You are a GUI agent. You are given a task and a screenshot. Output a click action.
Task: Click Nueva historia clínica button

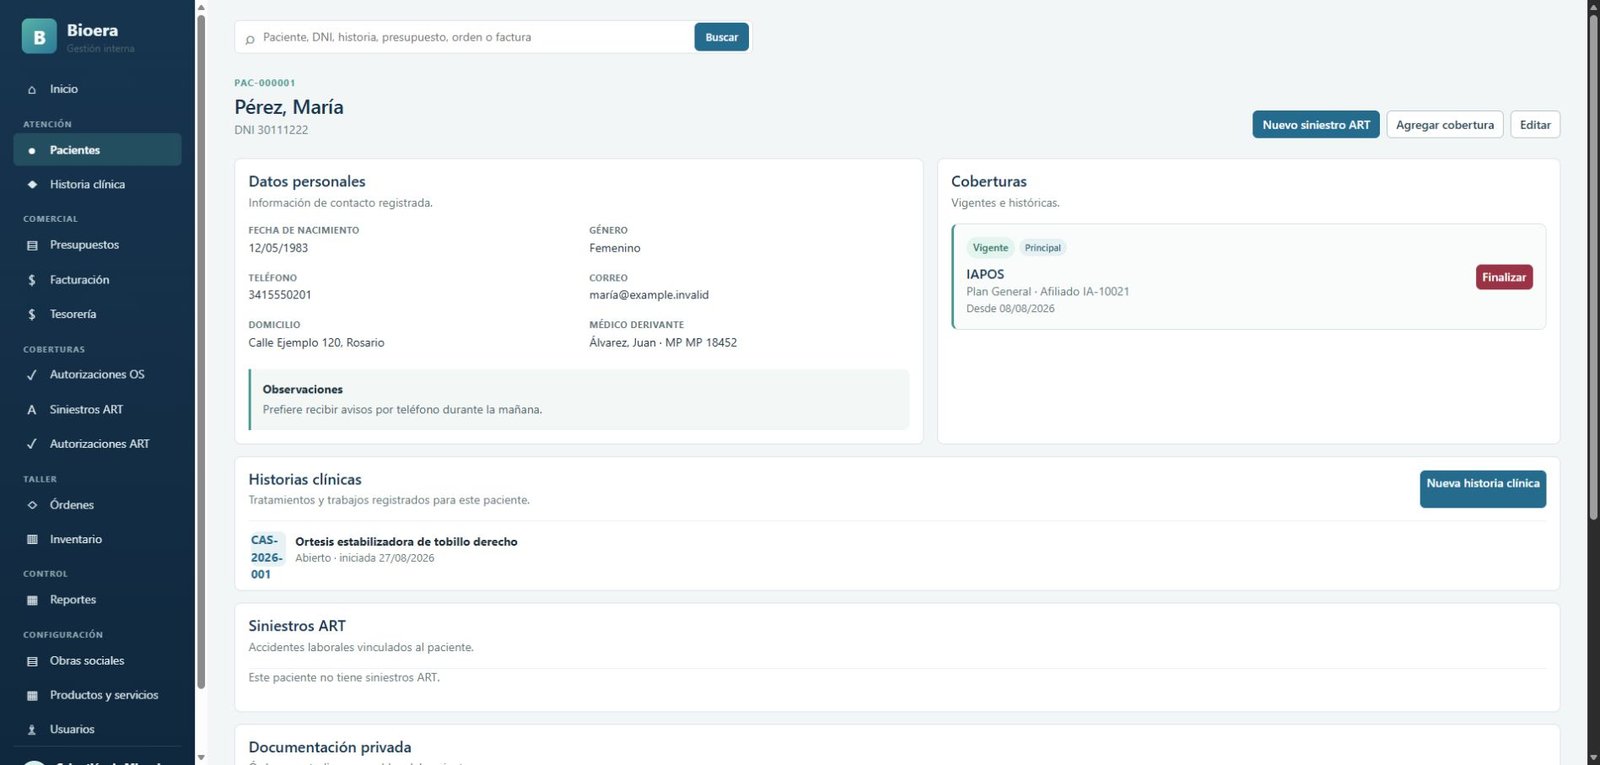tap(1483, 489)
